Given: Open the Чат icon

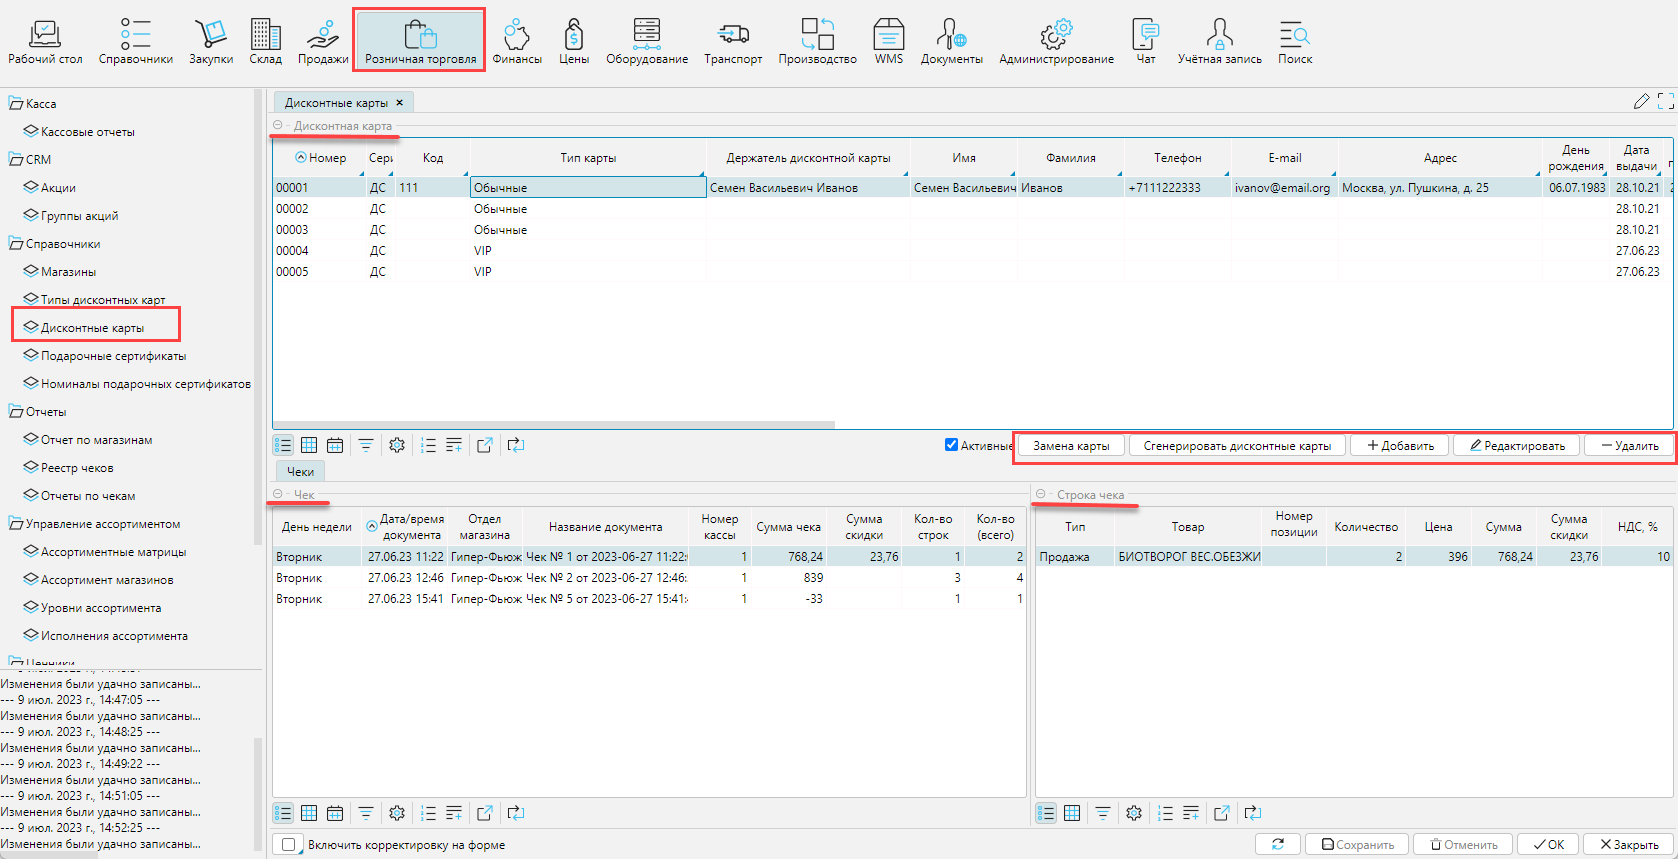Looking at the screenshot, I should point(1145,42).
